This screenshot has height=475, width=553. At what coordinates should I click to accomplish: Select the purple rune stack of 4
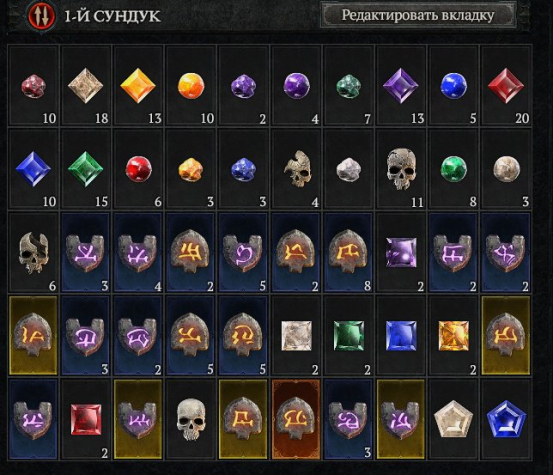pos(138,252)
